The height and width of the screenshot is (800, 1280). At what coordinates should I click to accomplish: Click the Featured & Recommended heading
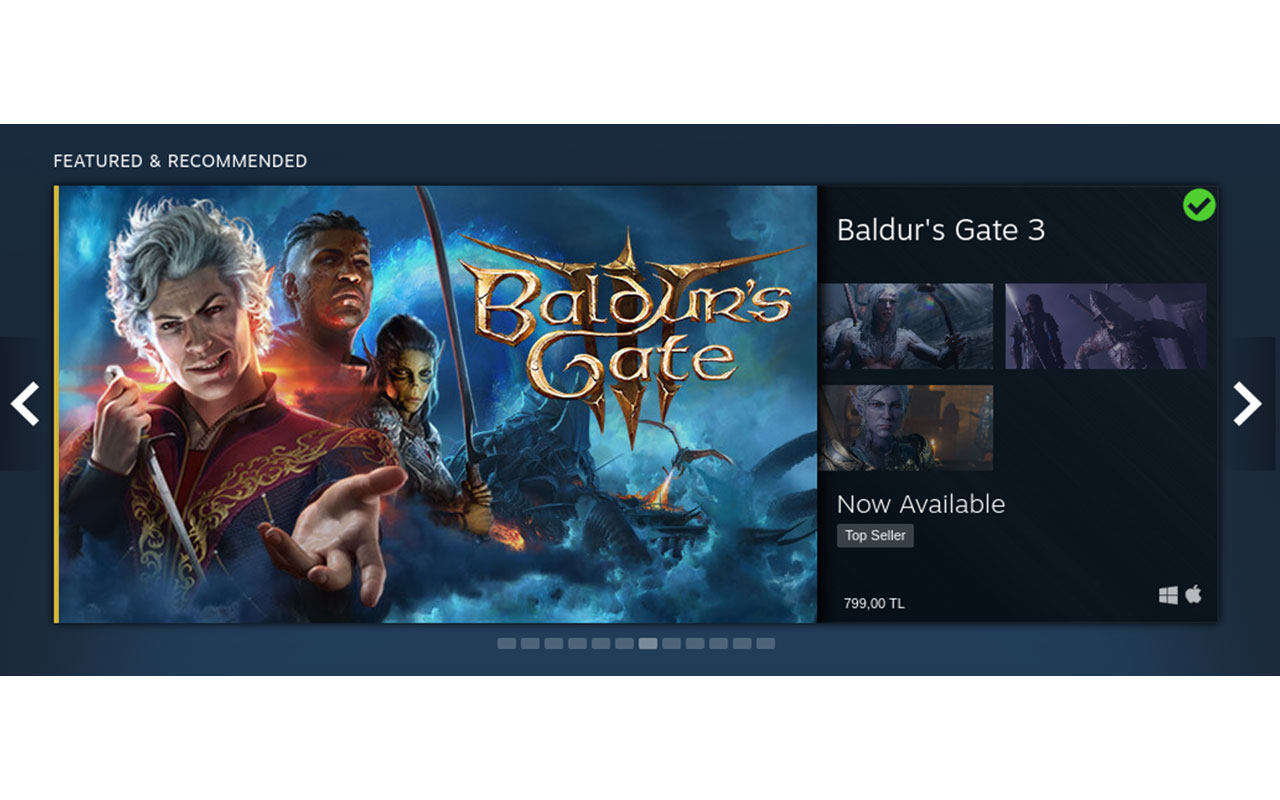point(180,161)
